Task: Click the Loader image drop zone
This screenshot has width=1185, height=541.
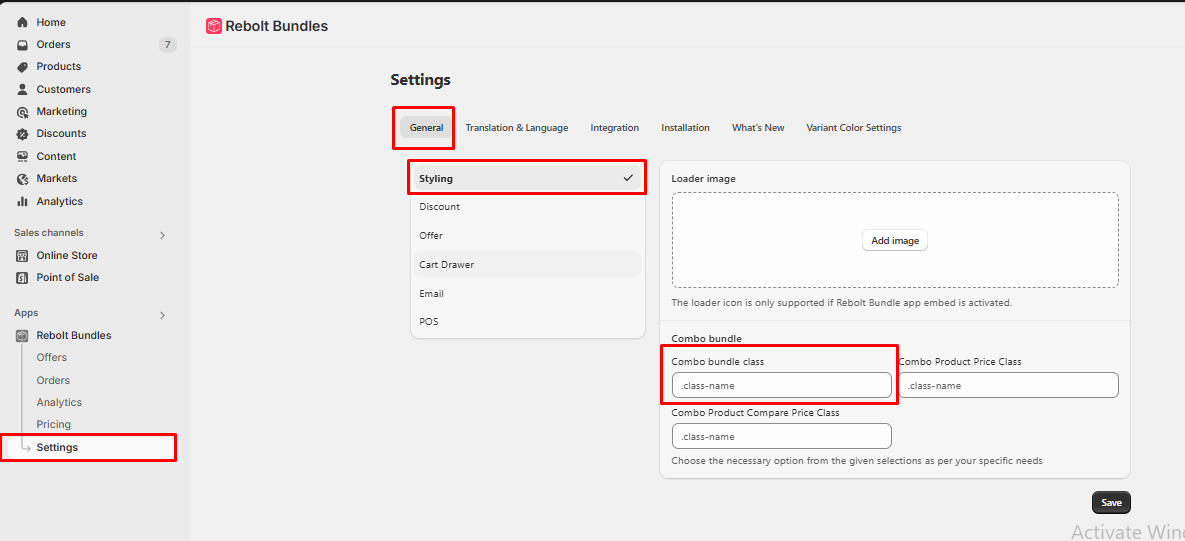Action: (x=895, y=240)
